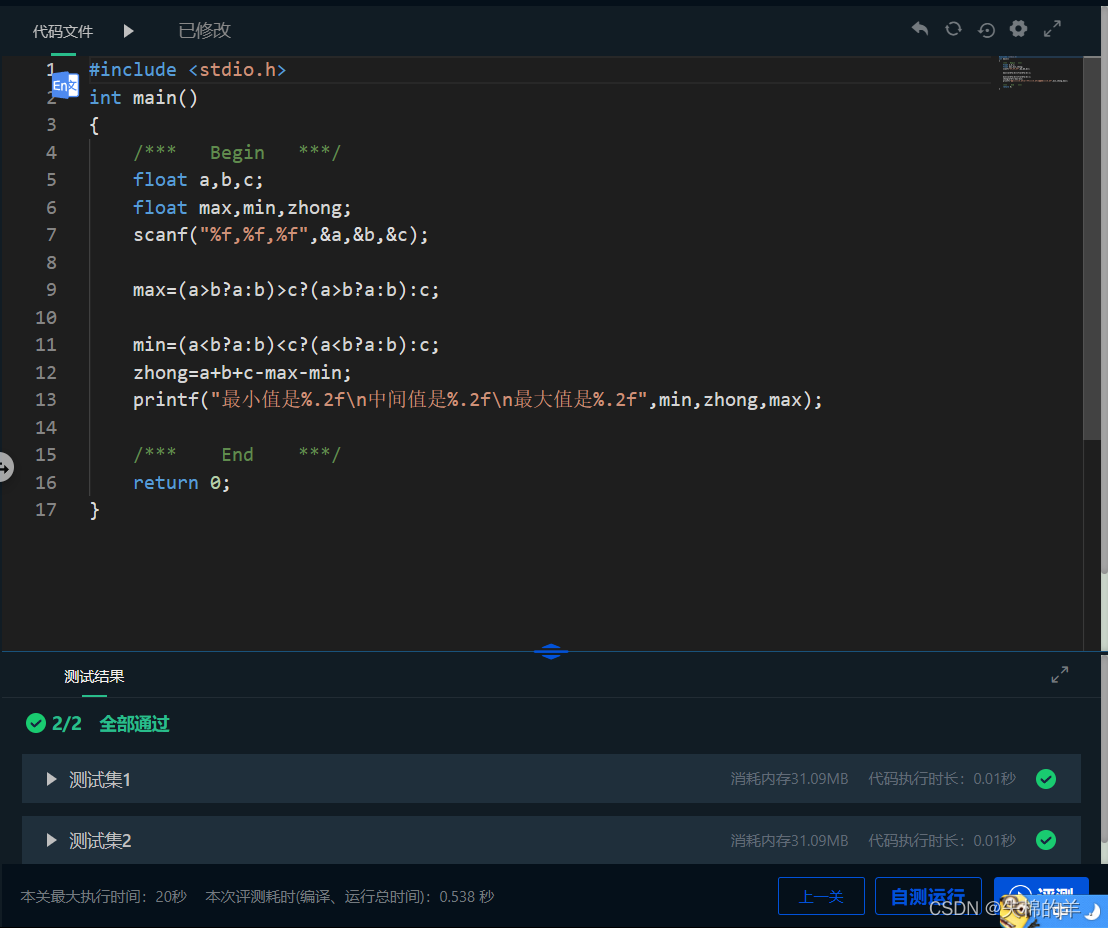Image resolution: width=1108 pixels, height=928 pixels.
Task: Click the play triangle next to 代码文件
Action: coord(128,30)
